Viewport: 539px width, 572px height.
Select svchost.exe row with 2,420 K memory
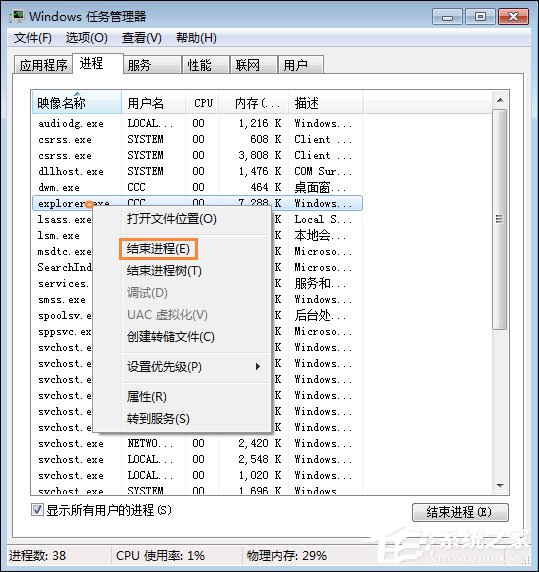197,444
